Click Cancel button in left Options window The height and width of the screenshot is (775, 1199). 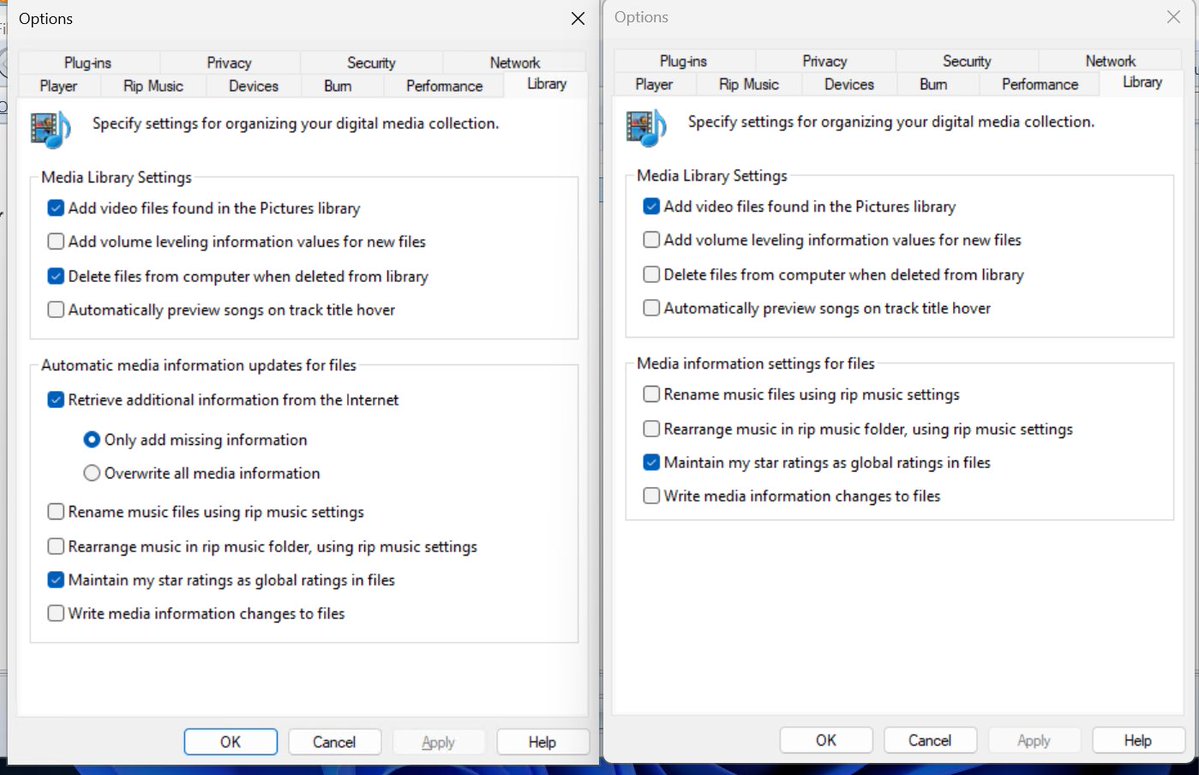click(334, 741)
